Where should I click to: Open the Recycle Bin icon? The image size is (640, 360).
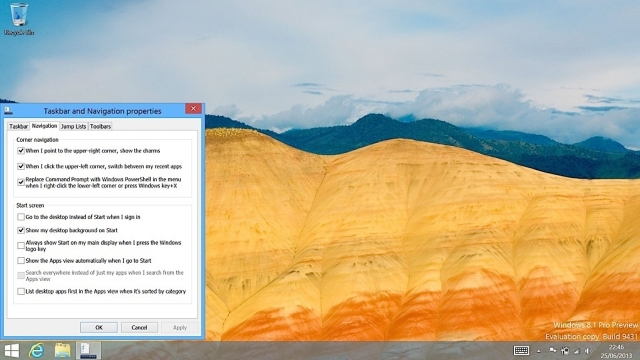pos(19,19)
